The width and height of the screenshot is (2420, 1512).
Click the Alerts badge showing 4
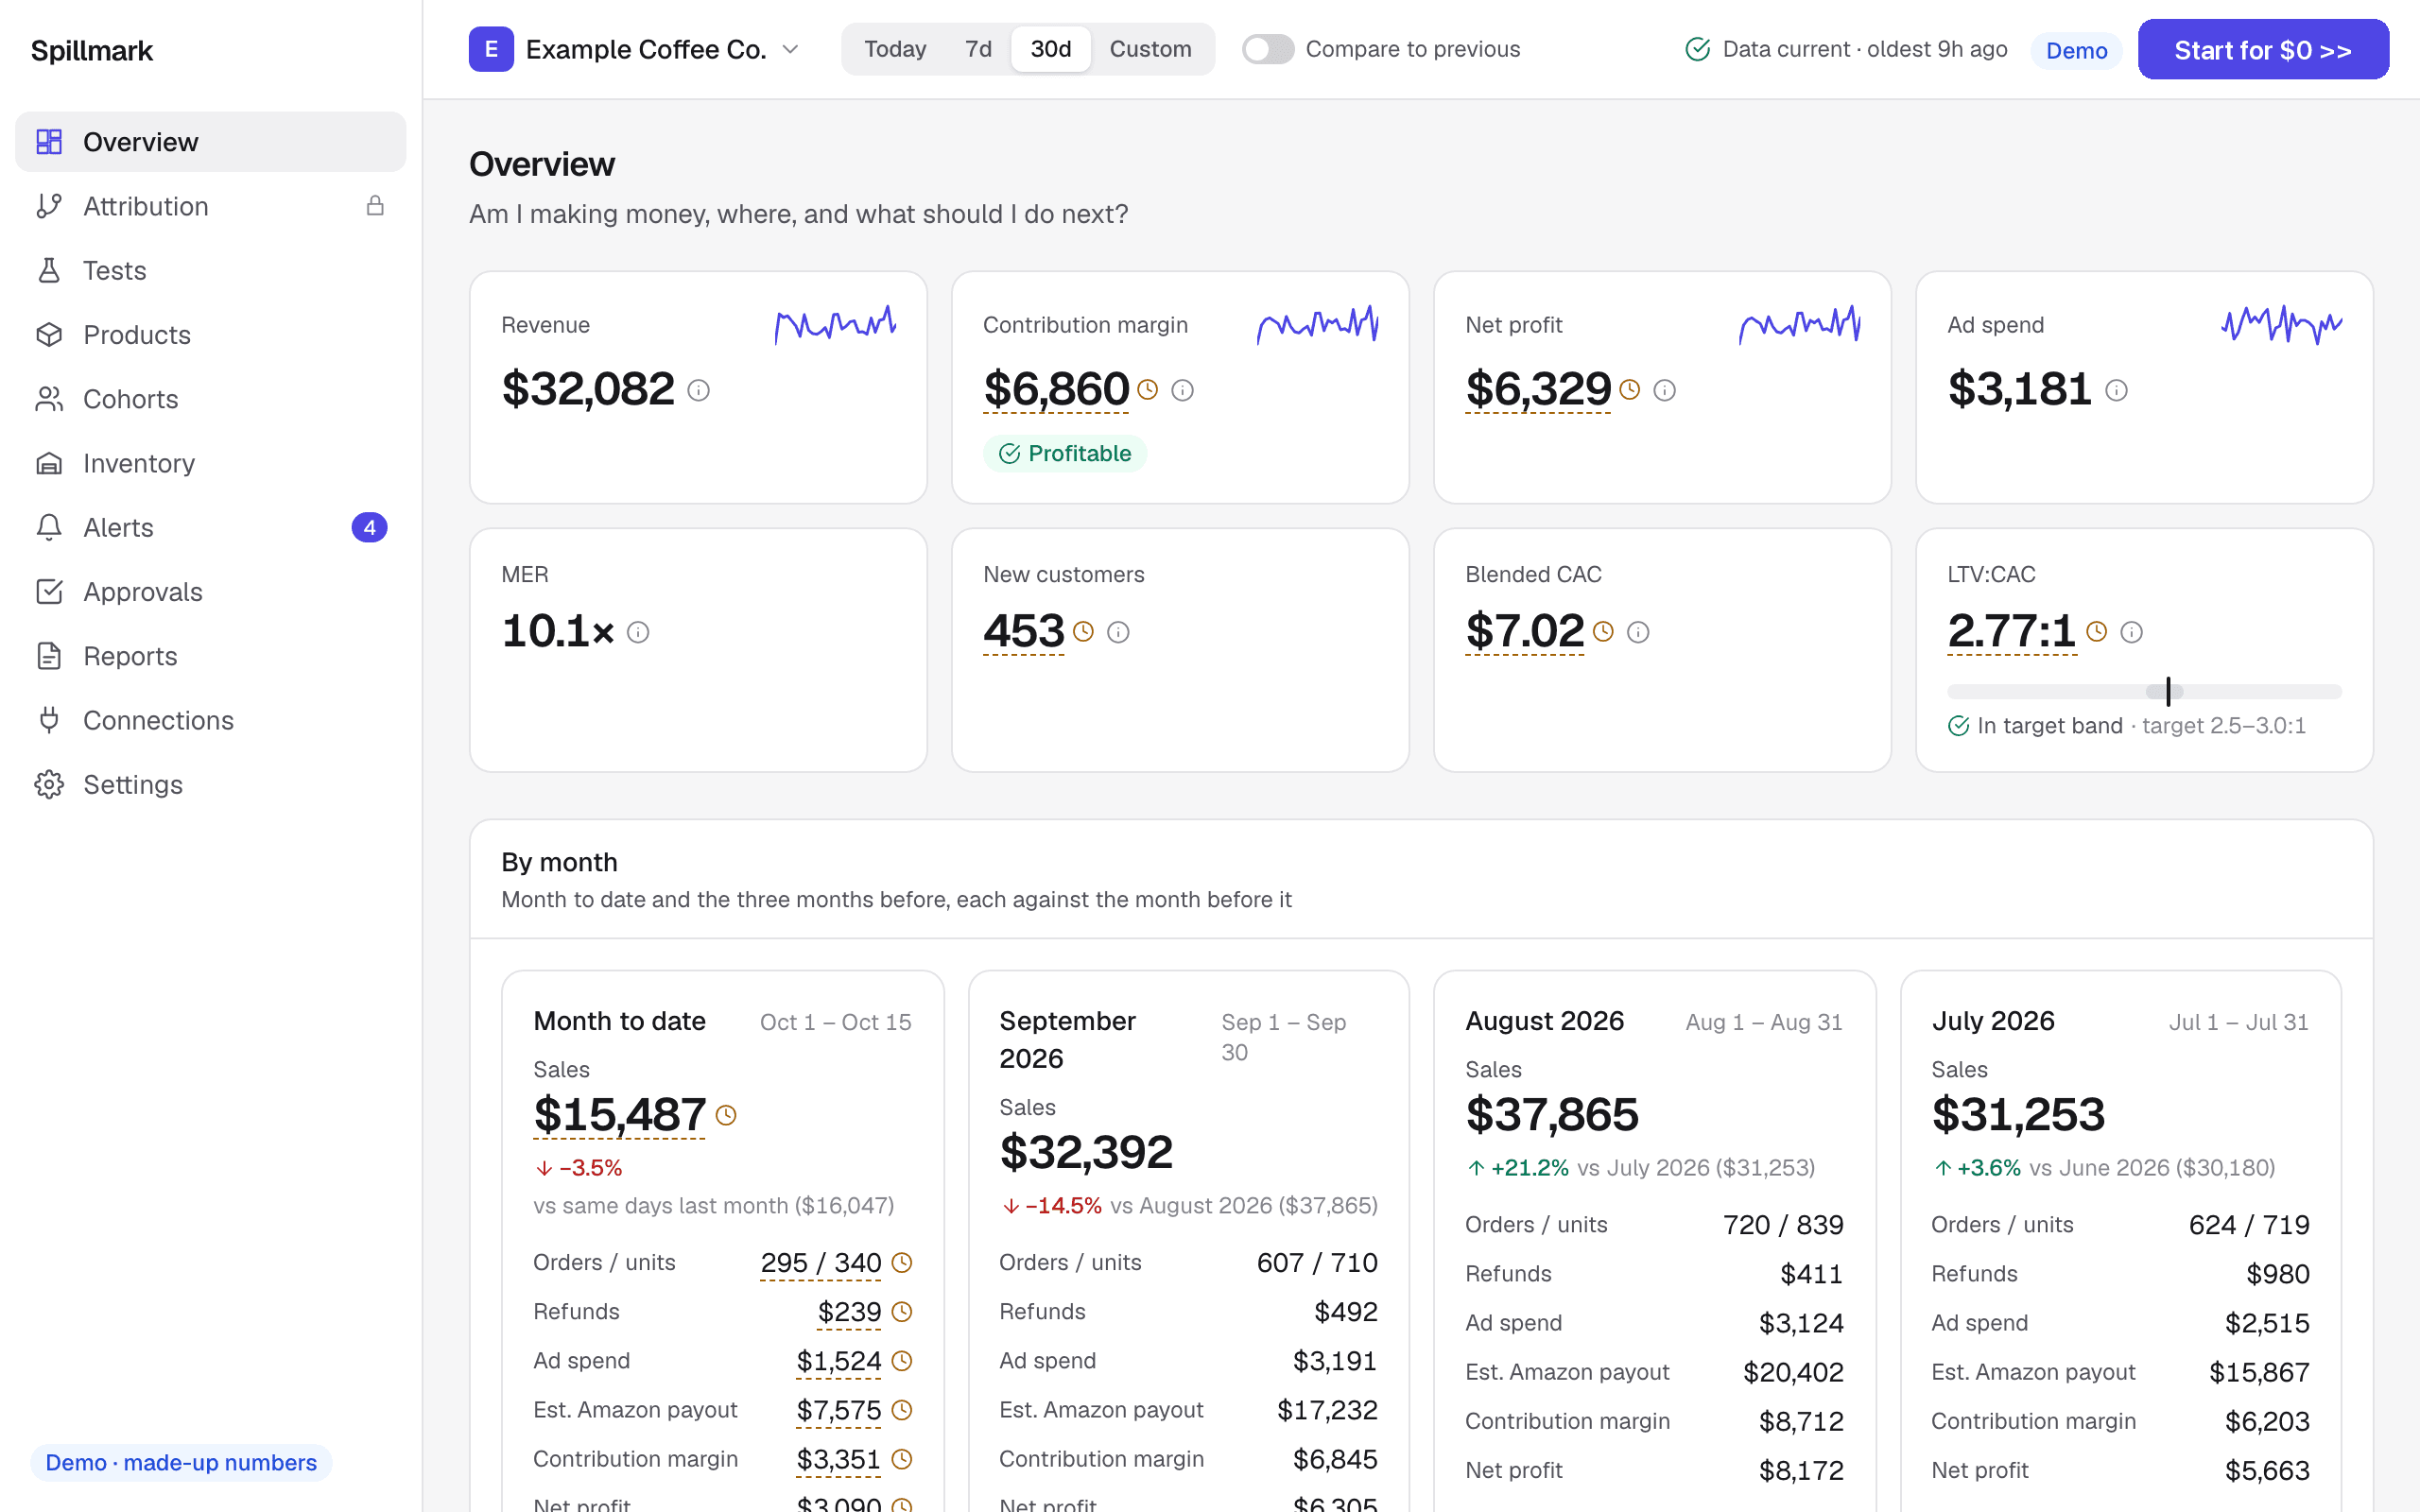click(x=369, y=527)
